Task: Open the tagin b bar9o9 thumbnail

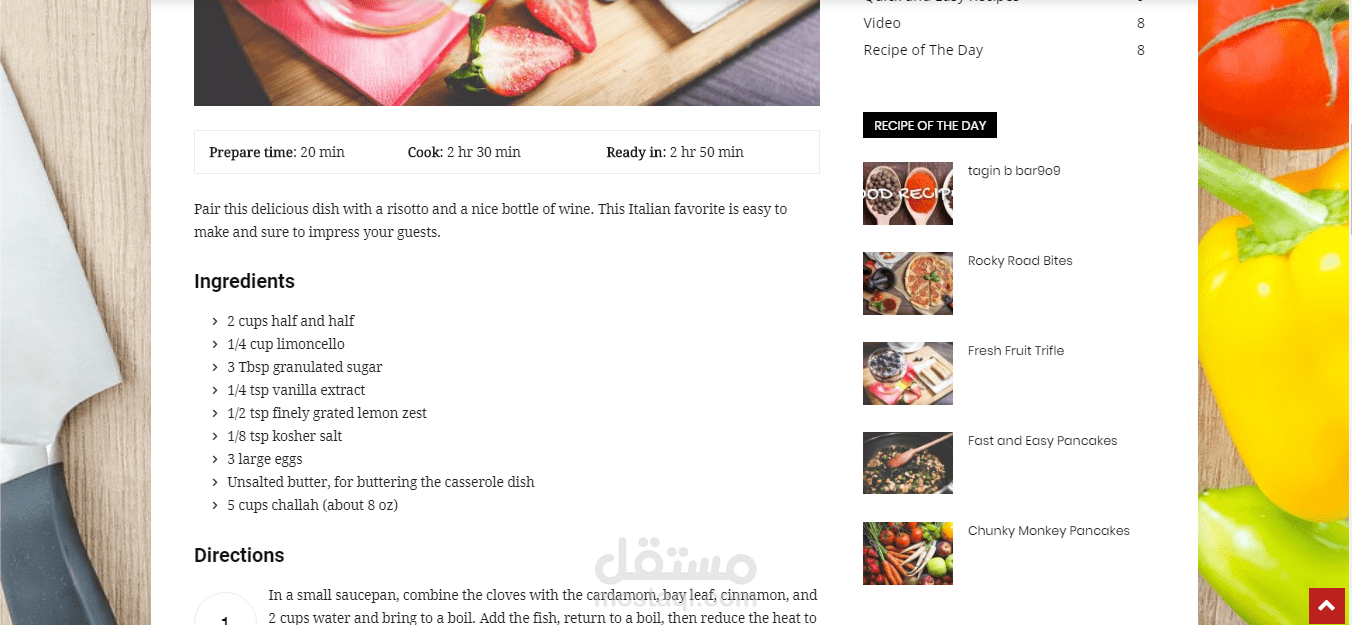Action: pyautogui.click(x=908, y=194)
